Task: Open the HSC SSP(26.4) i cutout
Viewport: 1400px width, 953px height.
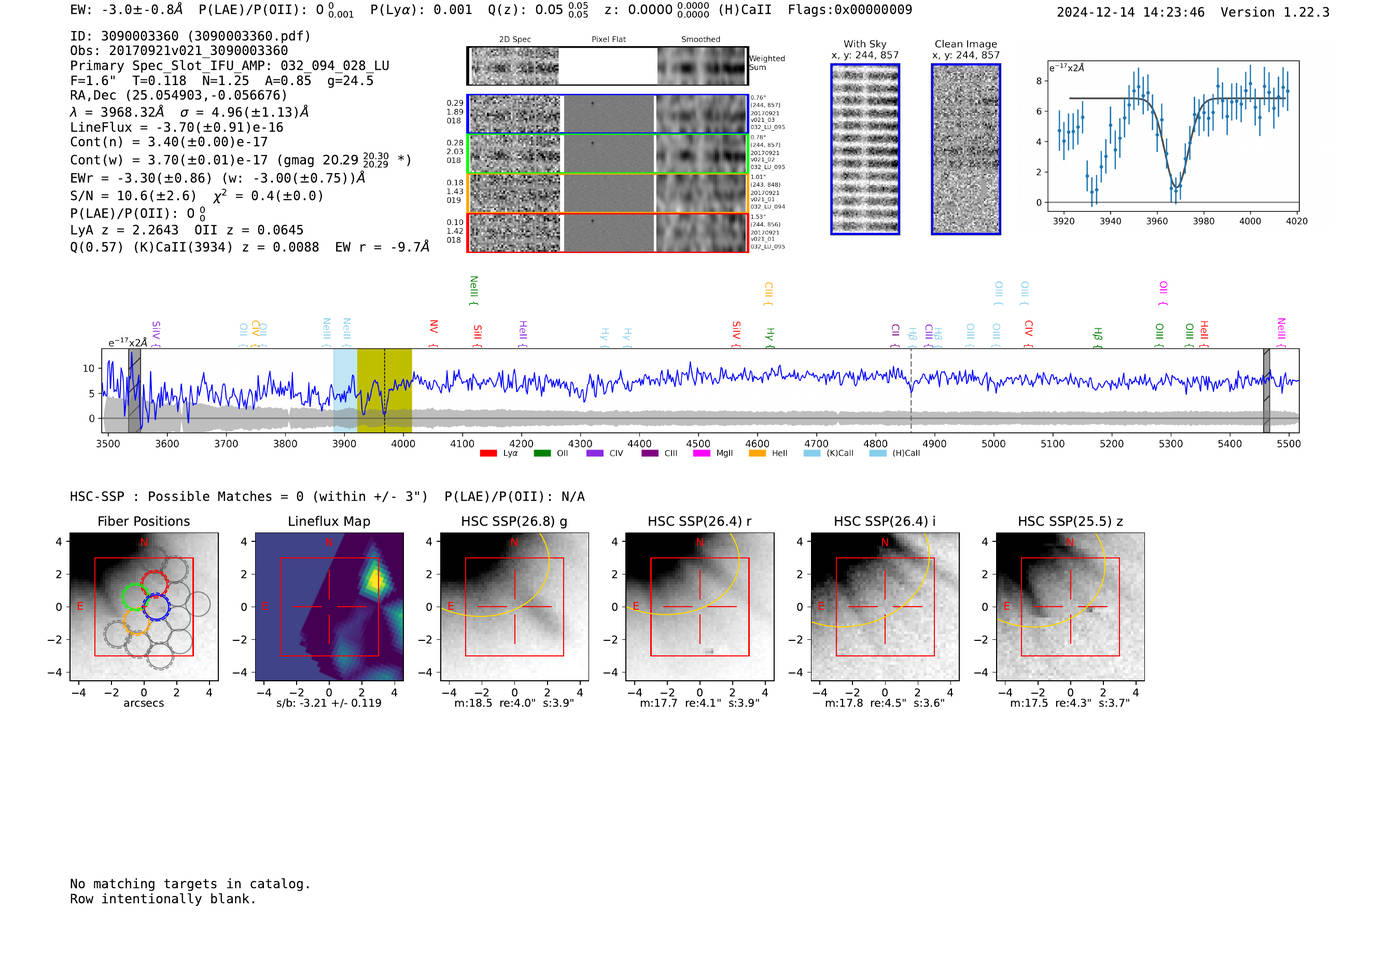Action: click(885, 607)
